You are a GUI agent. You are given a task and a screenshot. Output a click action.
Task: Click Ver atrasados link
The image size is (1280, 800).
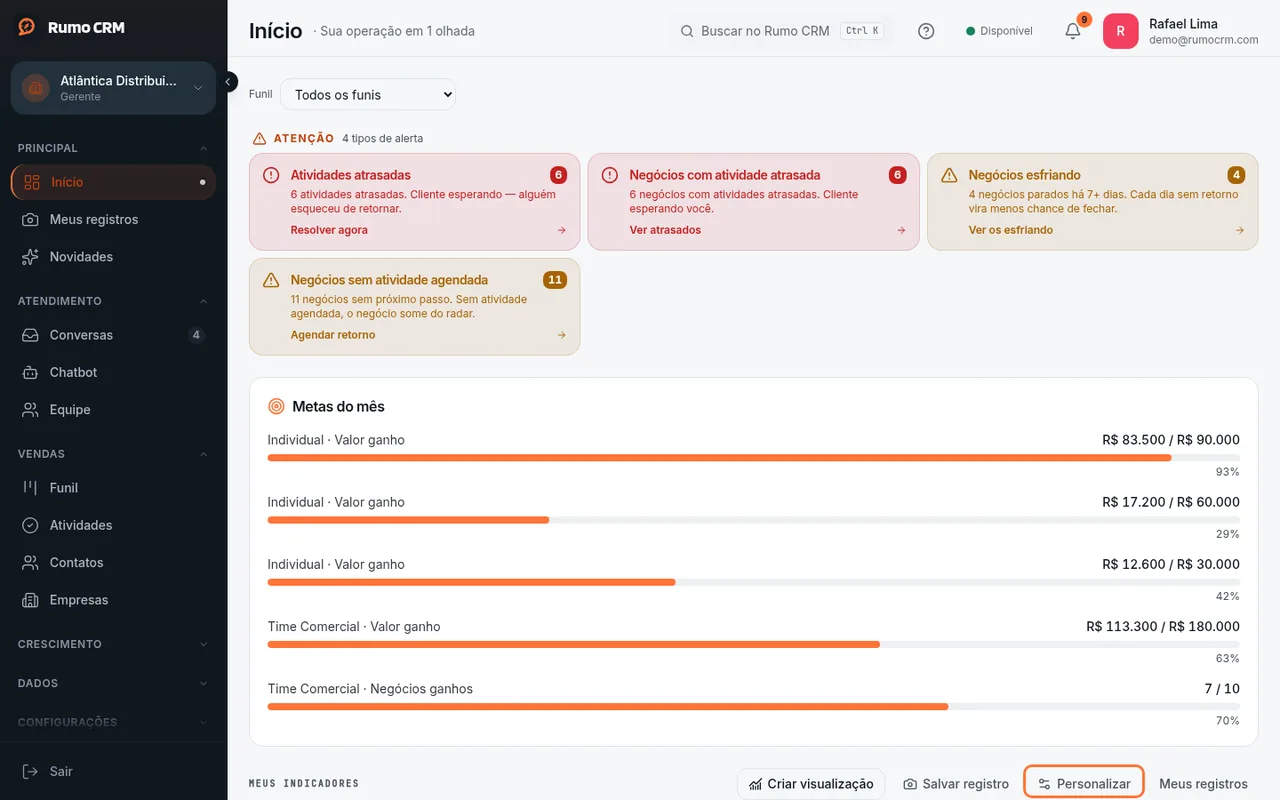(665, 230)
